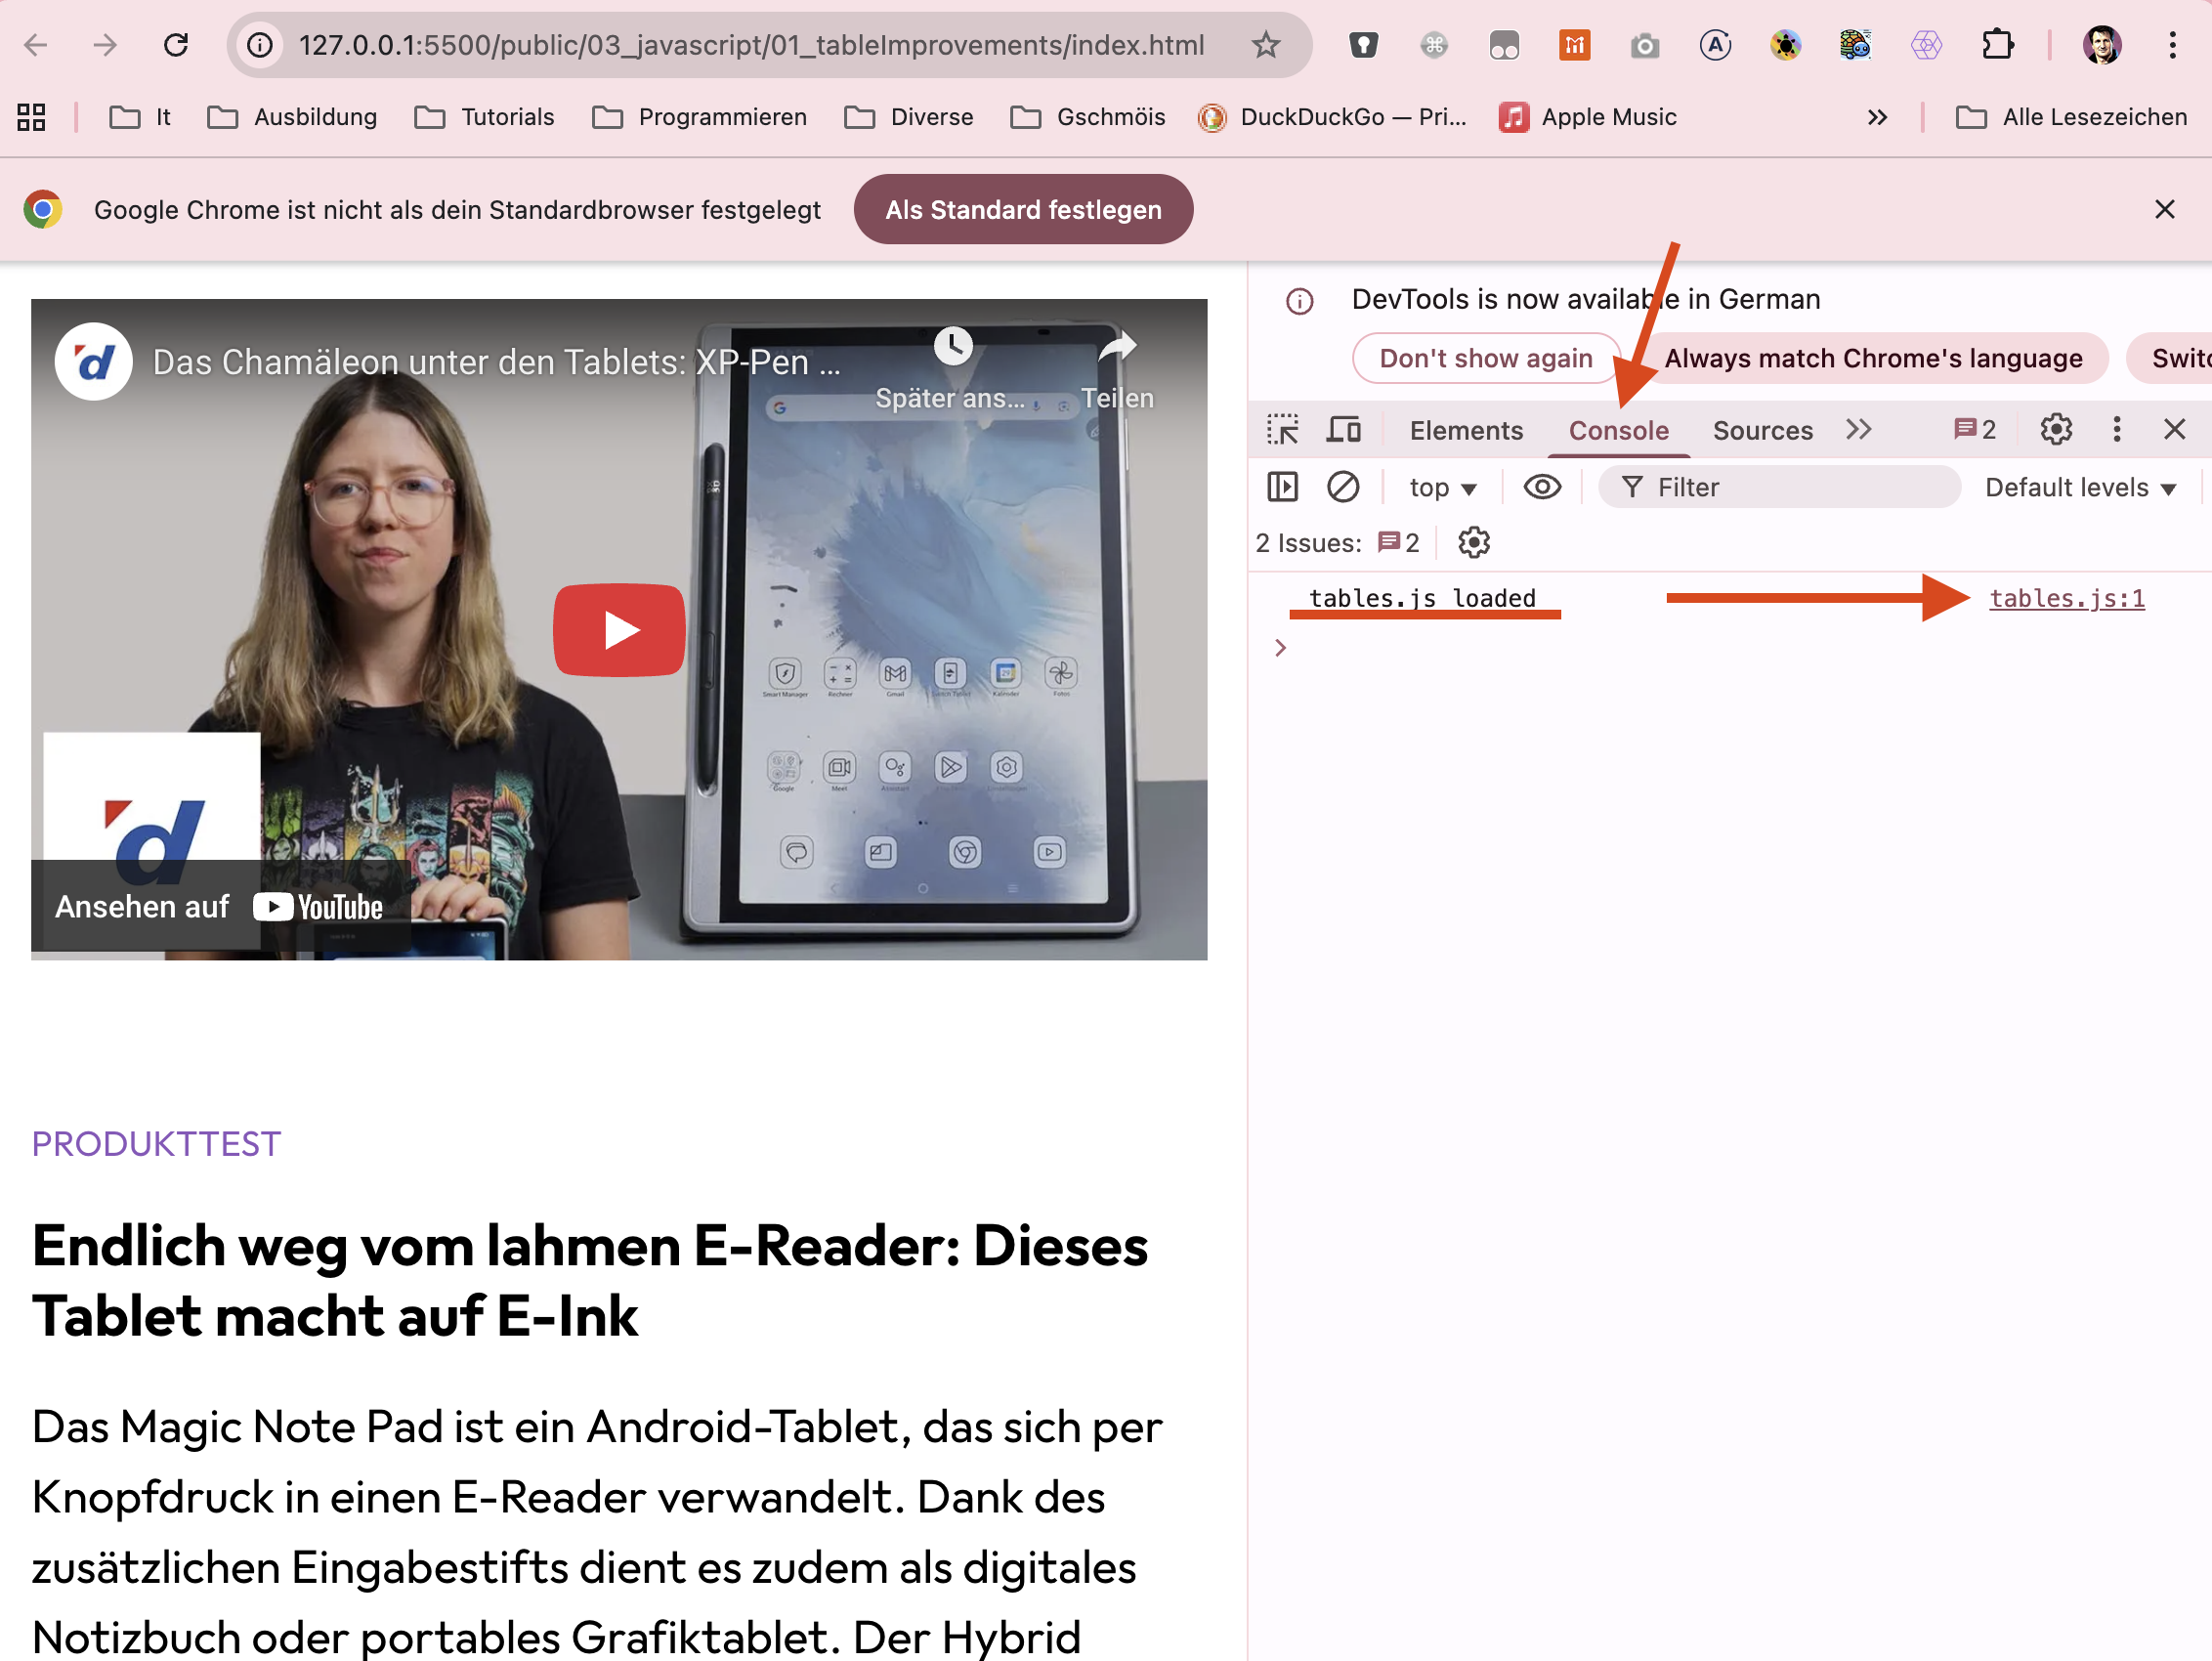Open the Extensions puzzle icon
Image resolution: width=2212 pixels, height=1661 pixels.
tap(1997, 45)
